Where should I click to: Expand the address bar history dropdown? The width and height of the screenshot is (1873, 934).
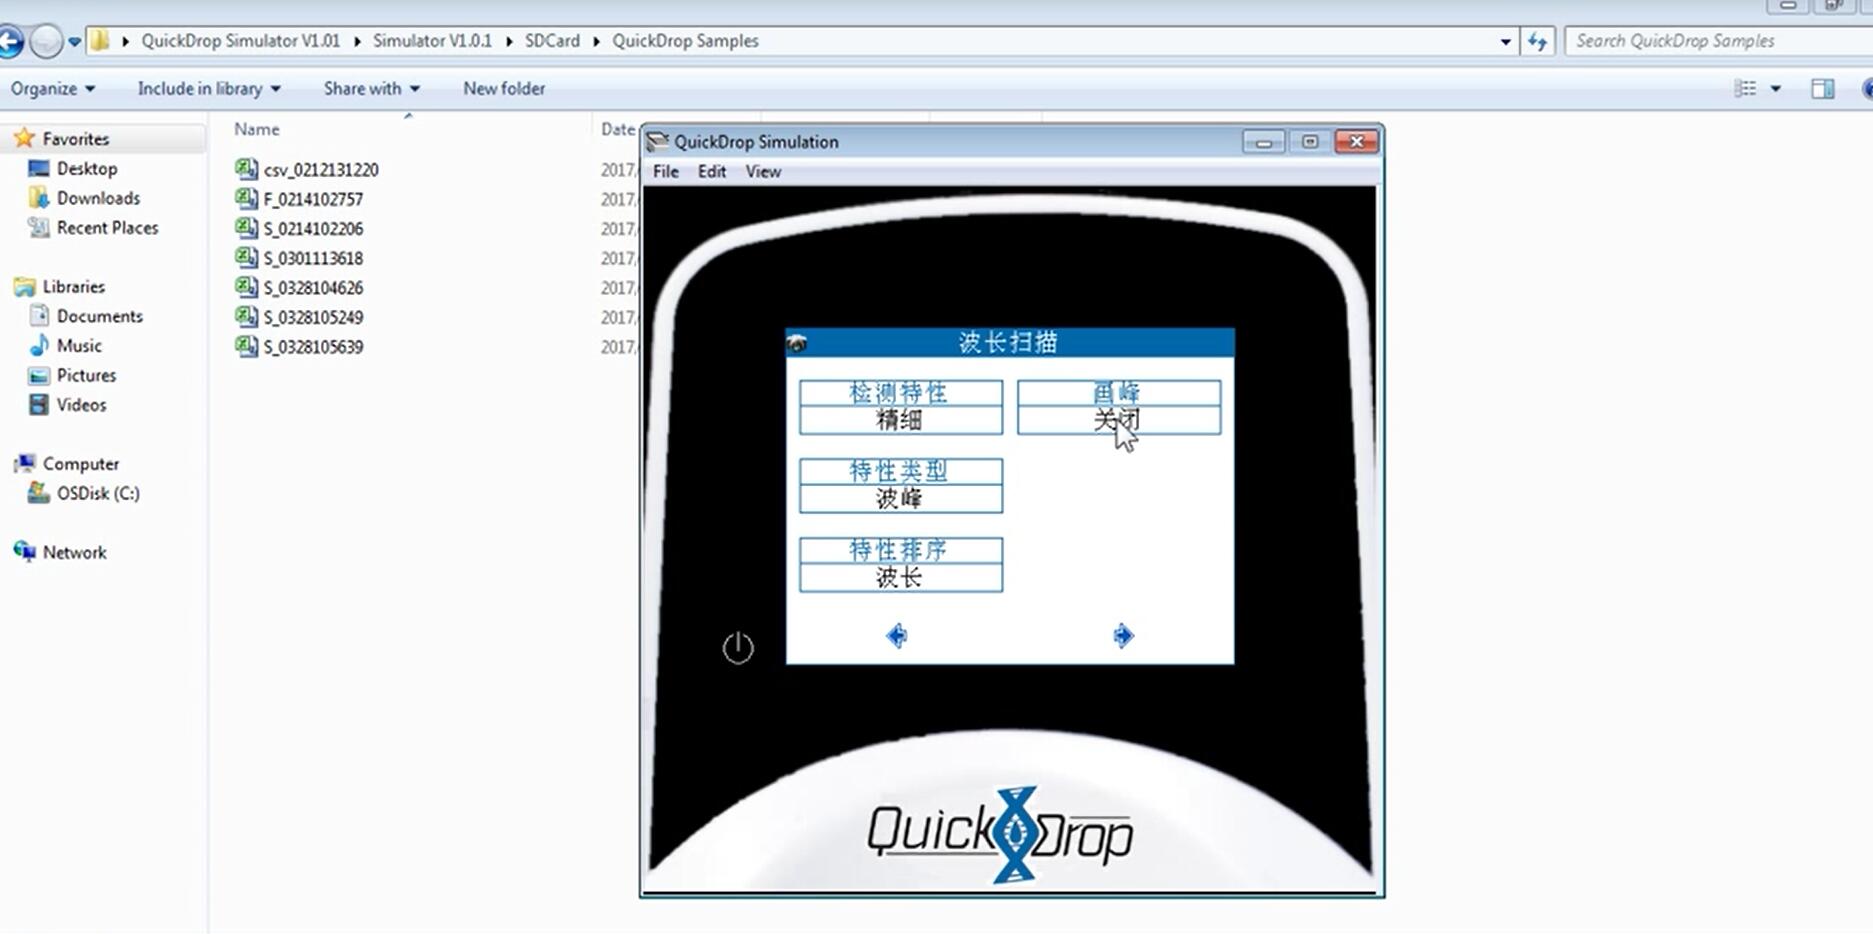1505,41
